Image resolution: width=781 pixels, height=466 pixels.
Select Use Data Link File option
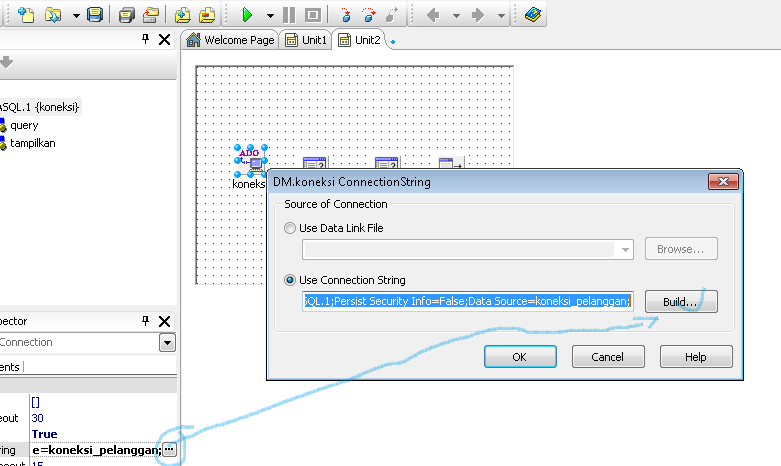click(289, 228)
